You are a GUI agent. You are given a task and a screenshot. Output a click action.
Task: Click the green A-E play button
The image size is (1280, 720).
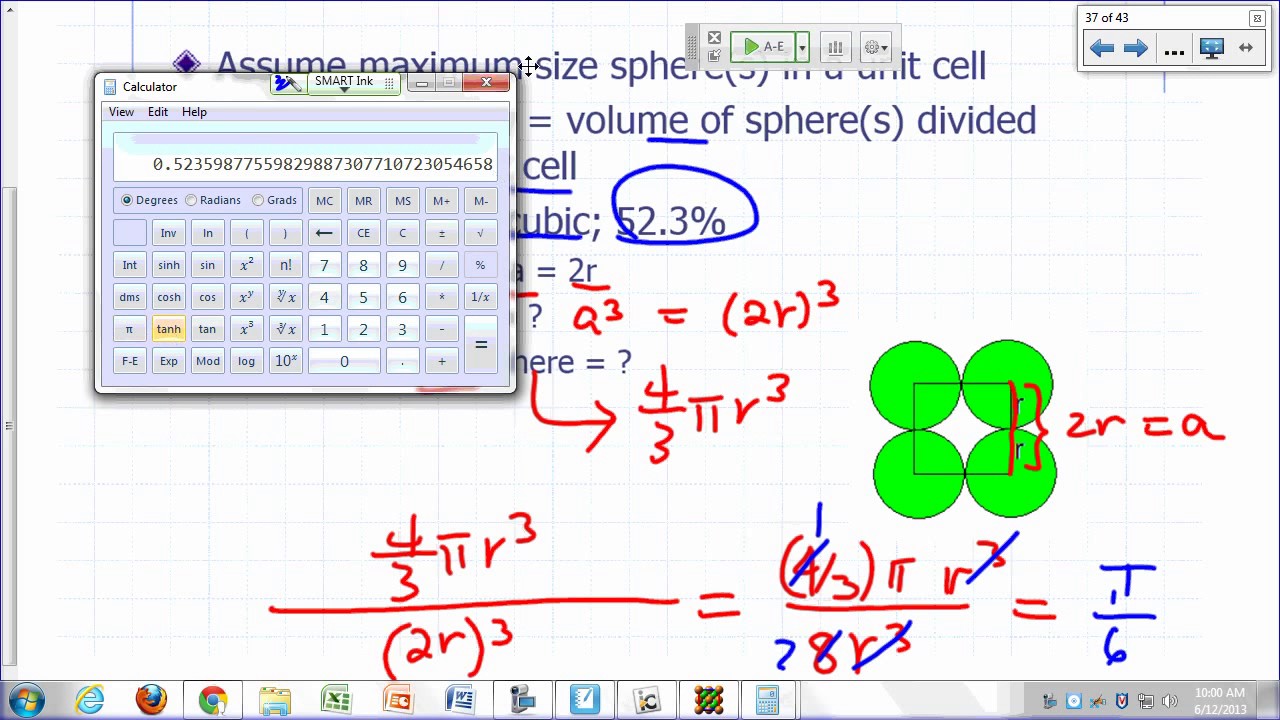pos(763,47)
